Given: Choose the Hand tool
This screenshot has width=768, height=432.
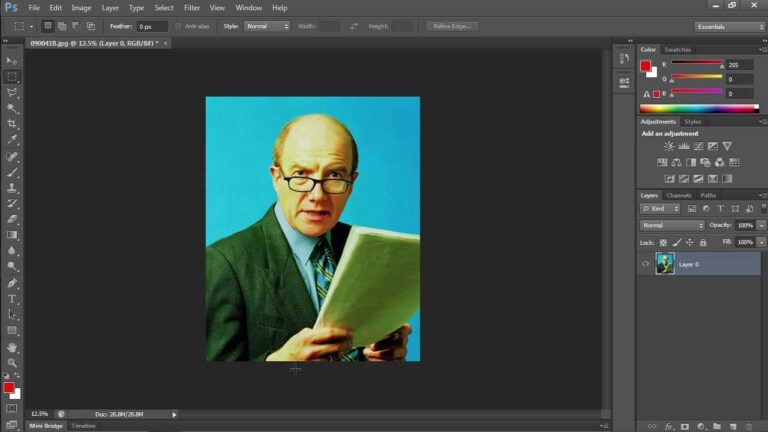Looking at the screenshot, I should pyautogui.click(x=12, y=347).
